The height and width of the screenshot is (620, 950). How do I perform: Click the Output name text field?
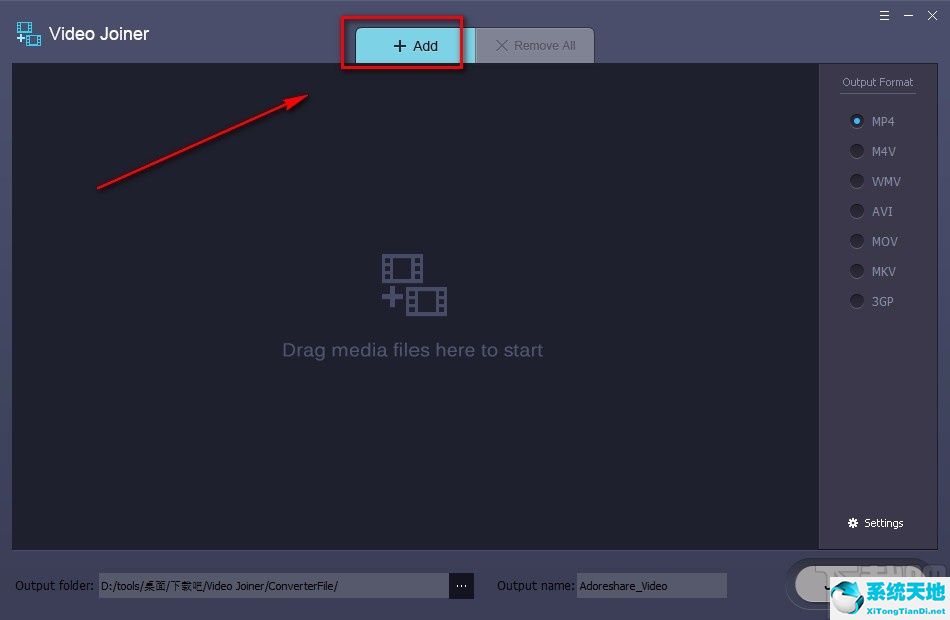(x=651, y=586)
